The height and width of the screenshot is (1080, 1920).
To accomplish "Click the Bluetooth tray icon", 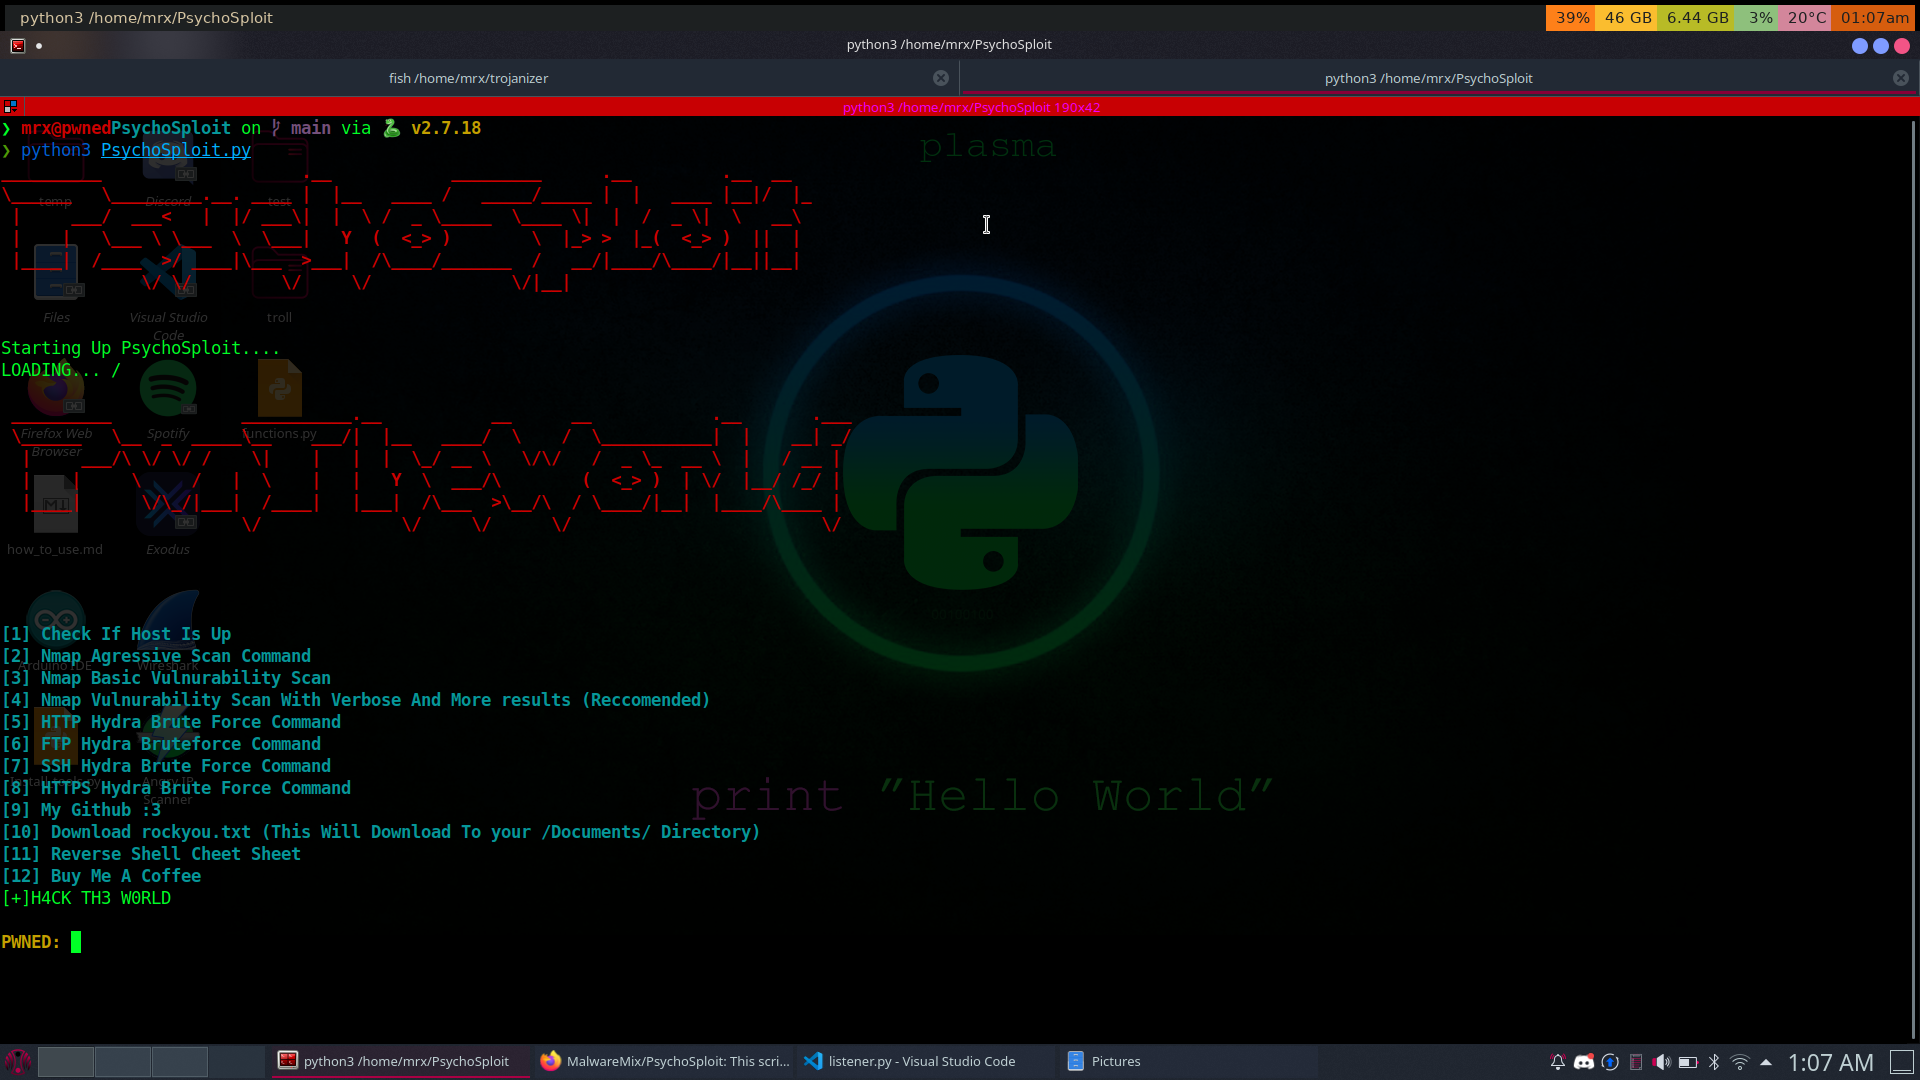I will coord(1714,1062).
